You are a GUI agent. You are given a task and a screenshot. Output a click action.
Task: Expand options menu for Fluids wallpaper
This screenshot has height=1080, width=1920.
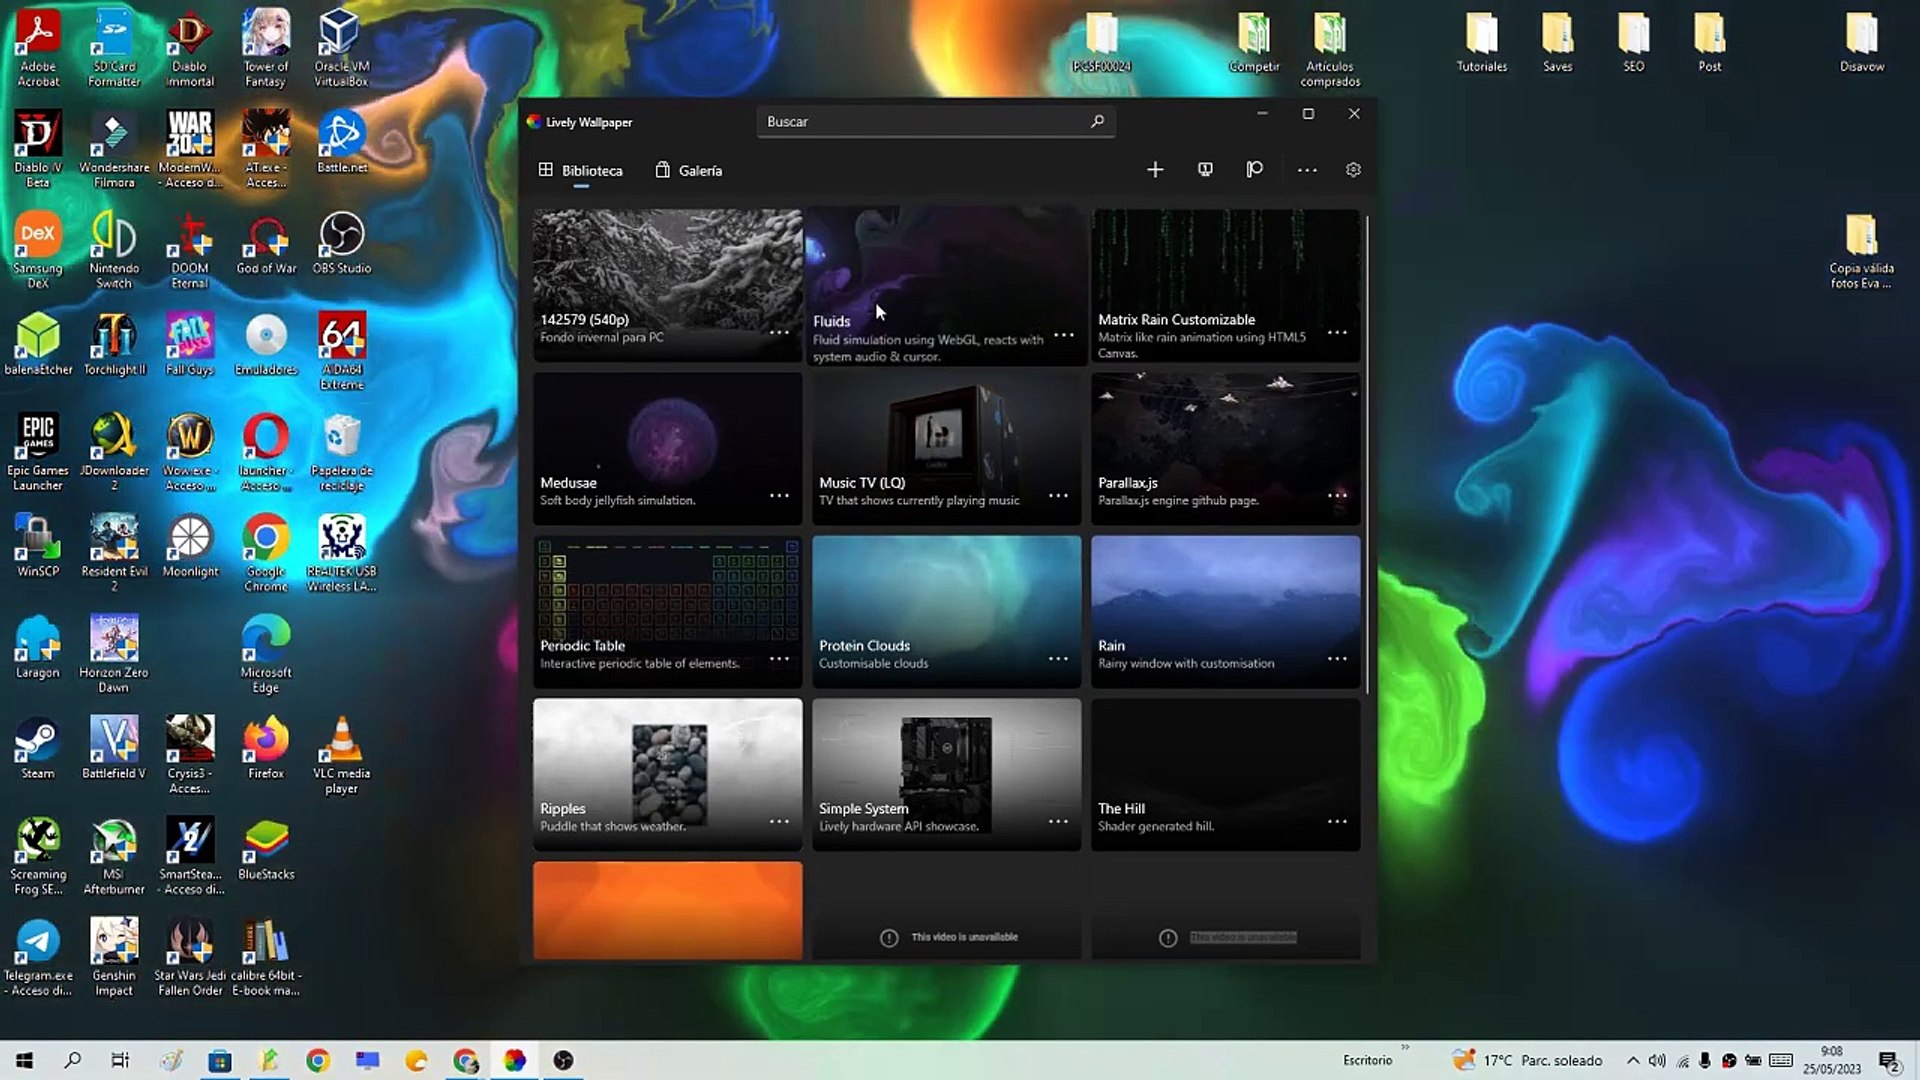1064,335
